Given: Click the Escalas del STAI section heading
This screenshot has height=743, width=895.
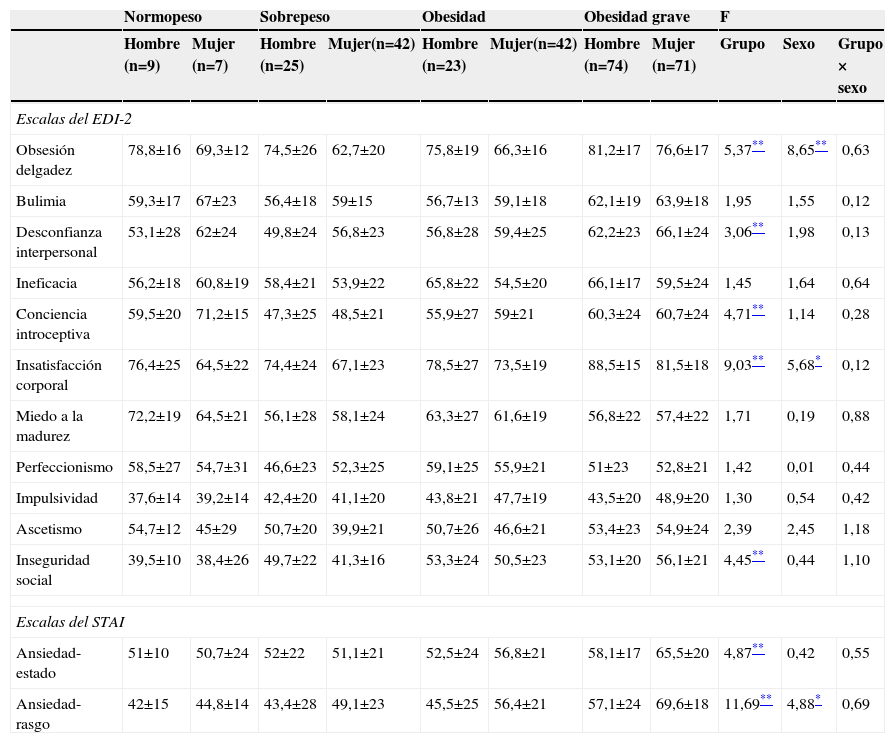Looking at the screenshot, I should point(70,622).
